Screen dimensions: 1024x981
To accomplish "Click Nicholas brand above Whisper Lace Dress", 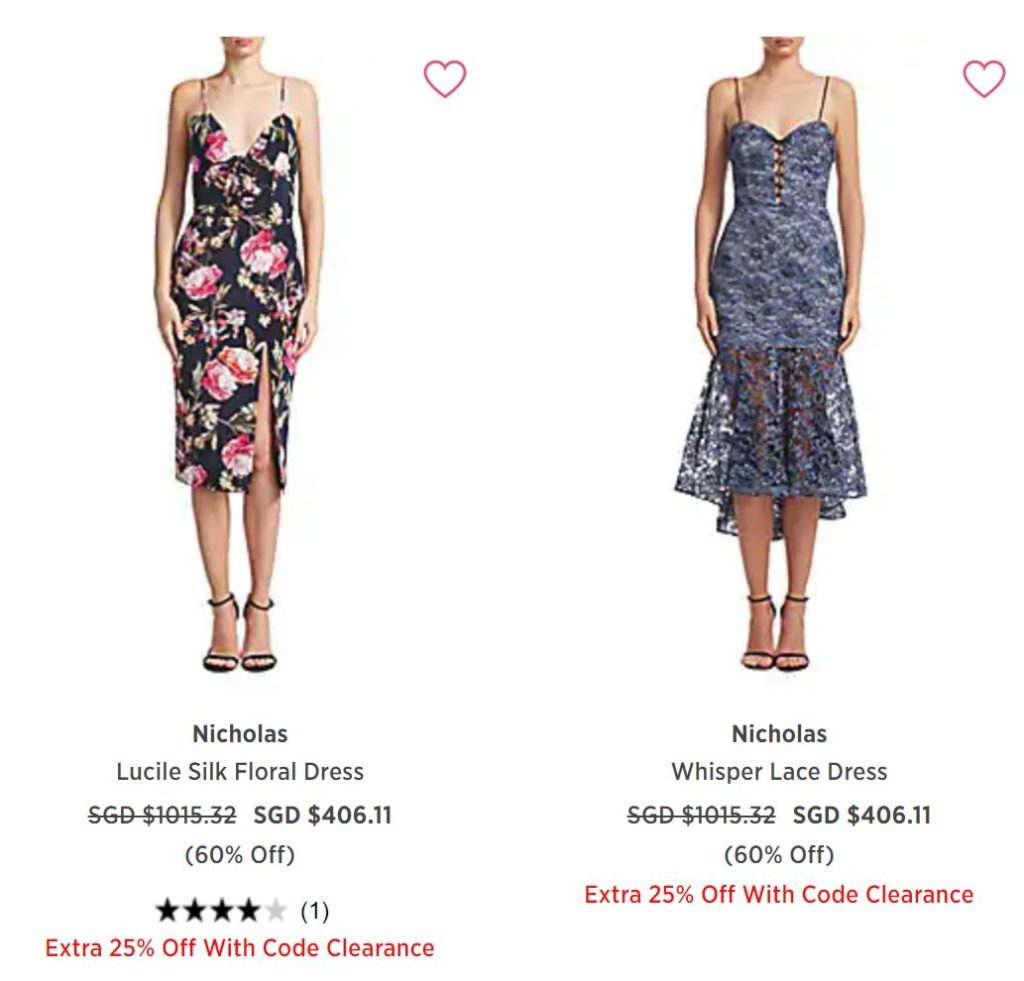I will coord(779,734).
